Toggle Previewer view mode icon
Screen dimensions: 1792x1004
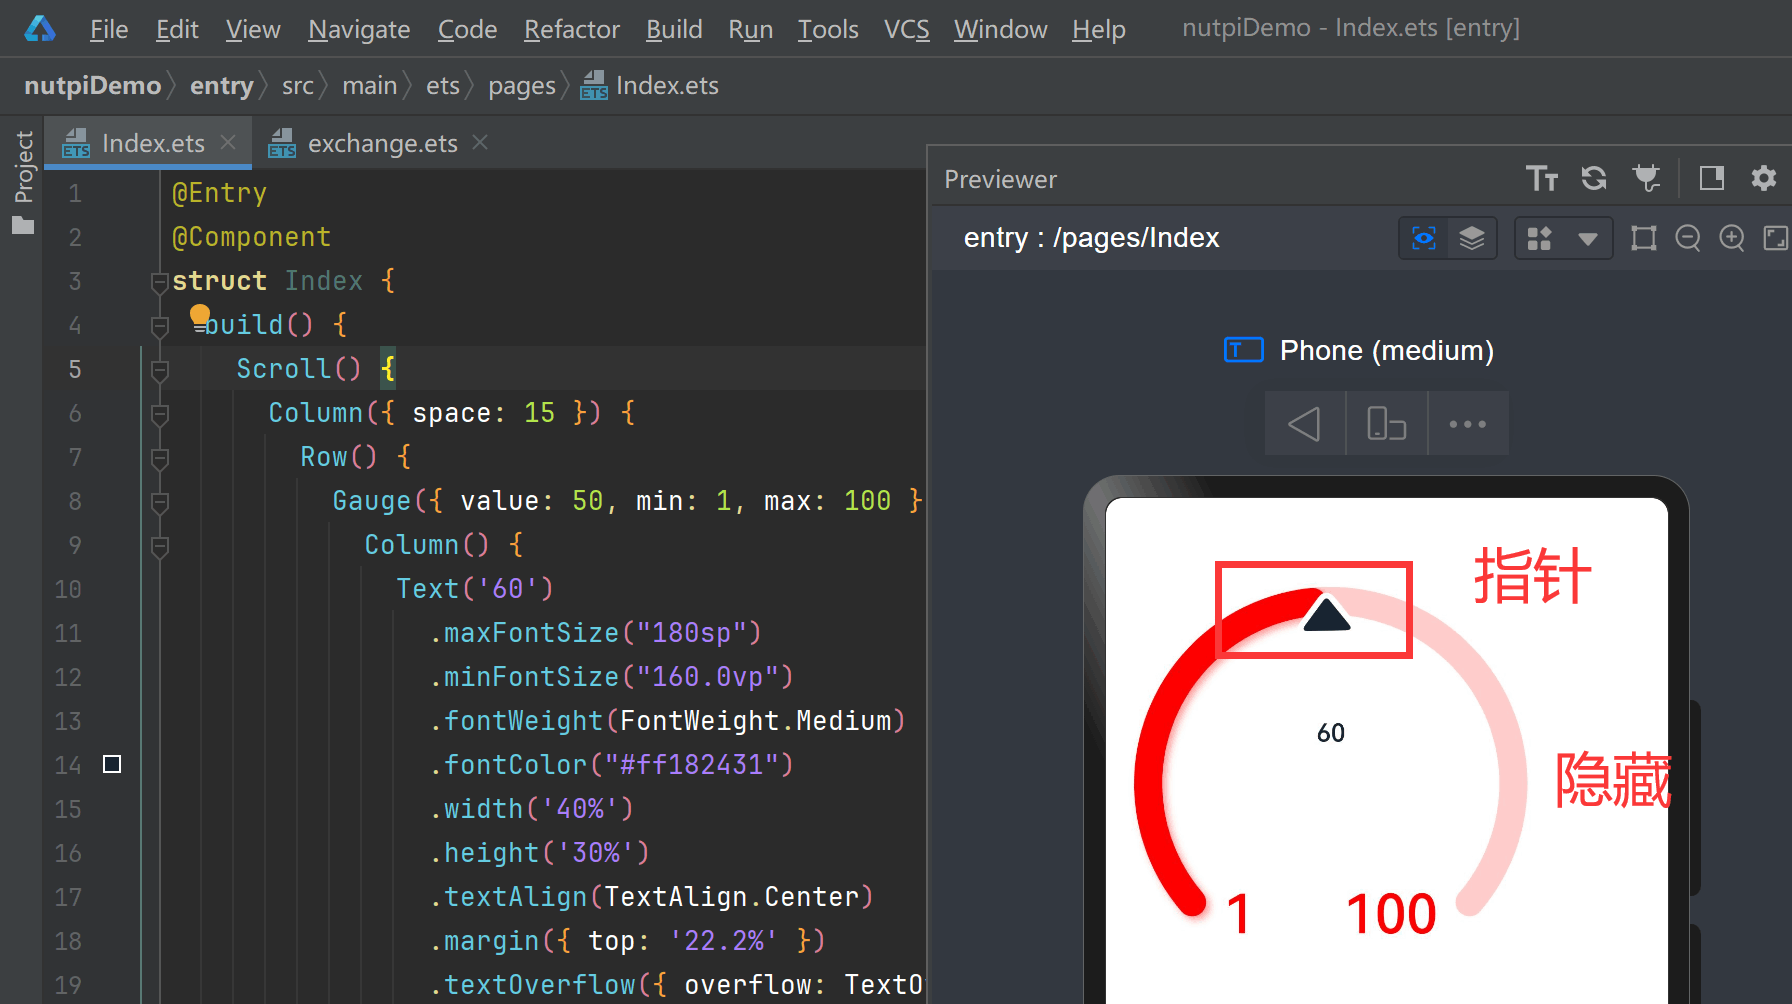(1712, 179)
